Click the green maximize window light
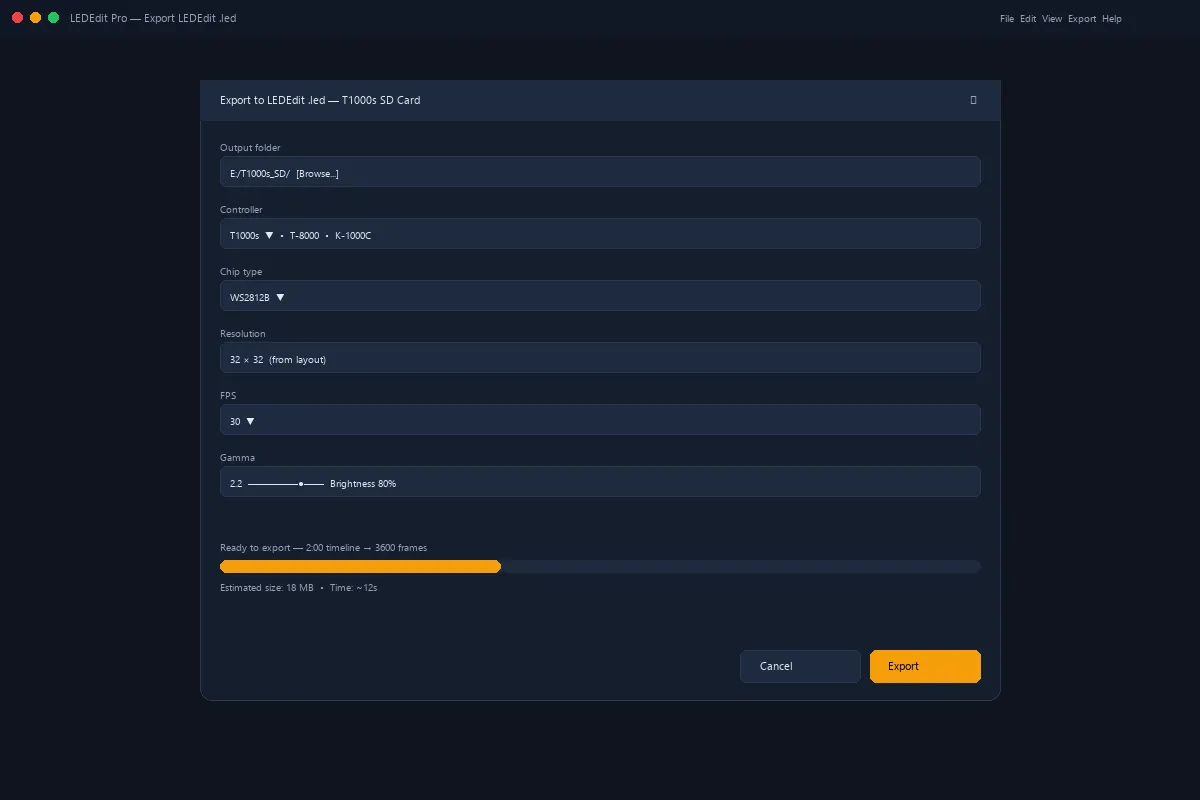The height and width of the screenshot is (800, 1200). point(54,18)
